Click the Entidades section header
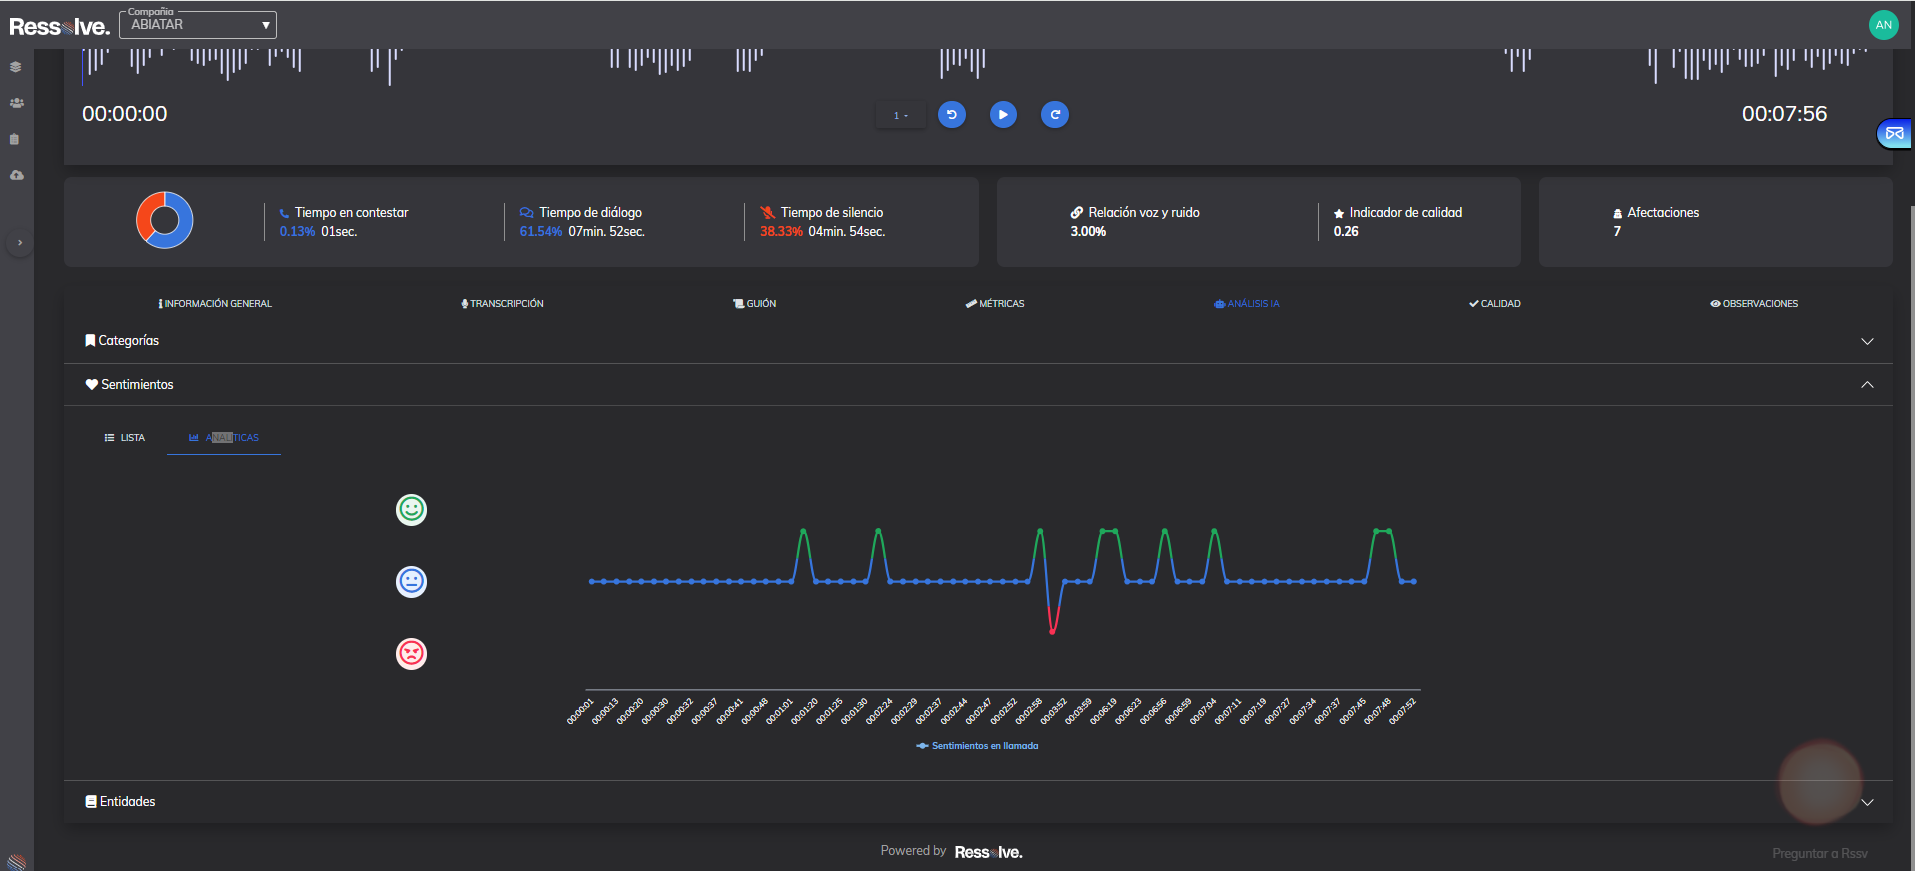This screenshot has width=1915, height=871. pos(978,802)
